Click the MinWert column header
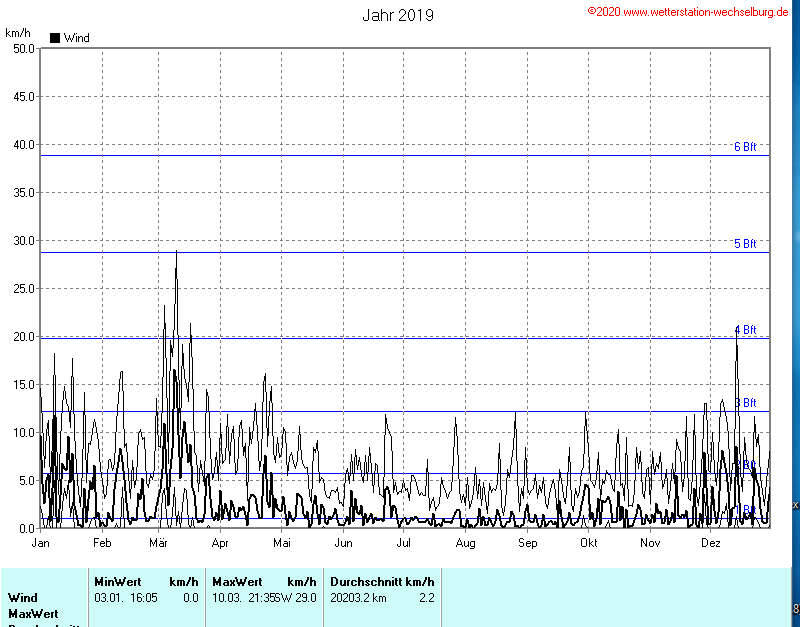Viewport: 800px width, 627px height. point(118,582)
